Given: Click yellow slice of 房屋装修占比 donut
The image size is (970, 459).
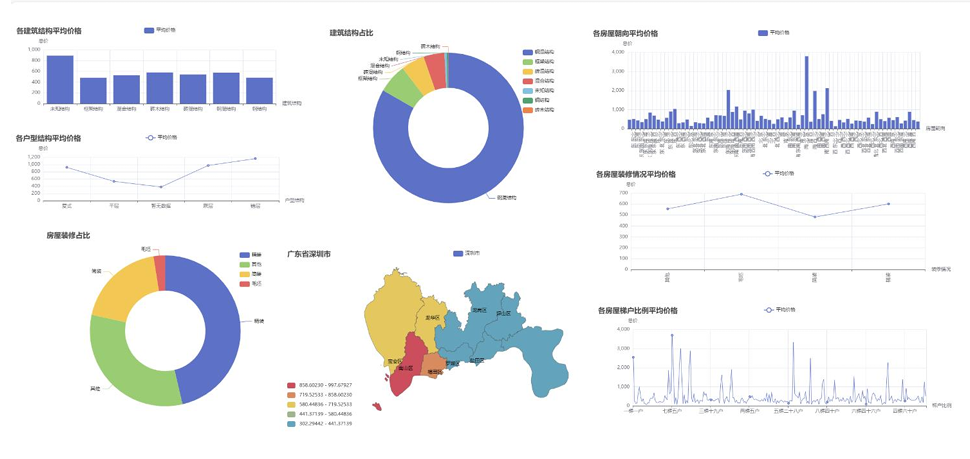Looking at the screenshot, I should (121, 288).
